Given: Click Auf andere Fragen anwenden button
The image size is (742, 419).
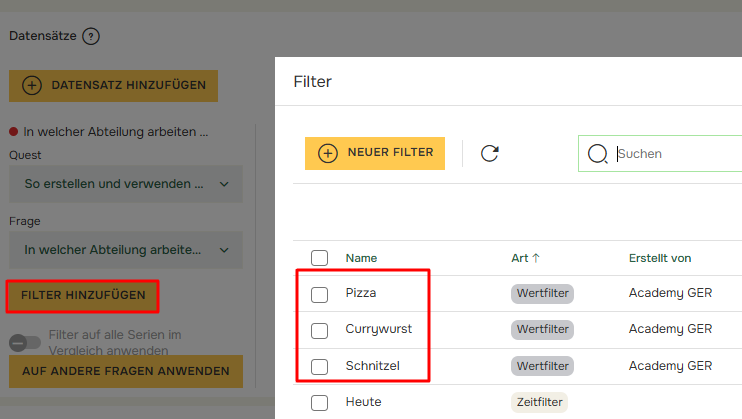Looking at the screenshot, I should [126, 371].
